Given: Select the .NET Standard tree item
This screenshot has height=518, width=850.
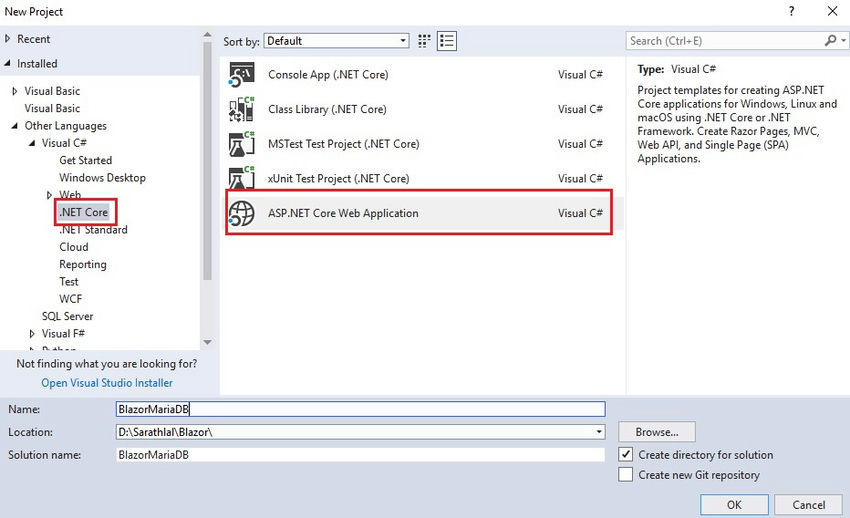Looking at the screenshot, I should pos(94,230).
